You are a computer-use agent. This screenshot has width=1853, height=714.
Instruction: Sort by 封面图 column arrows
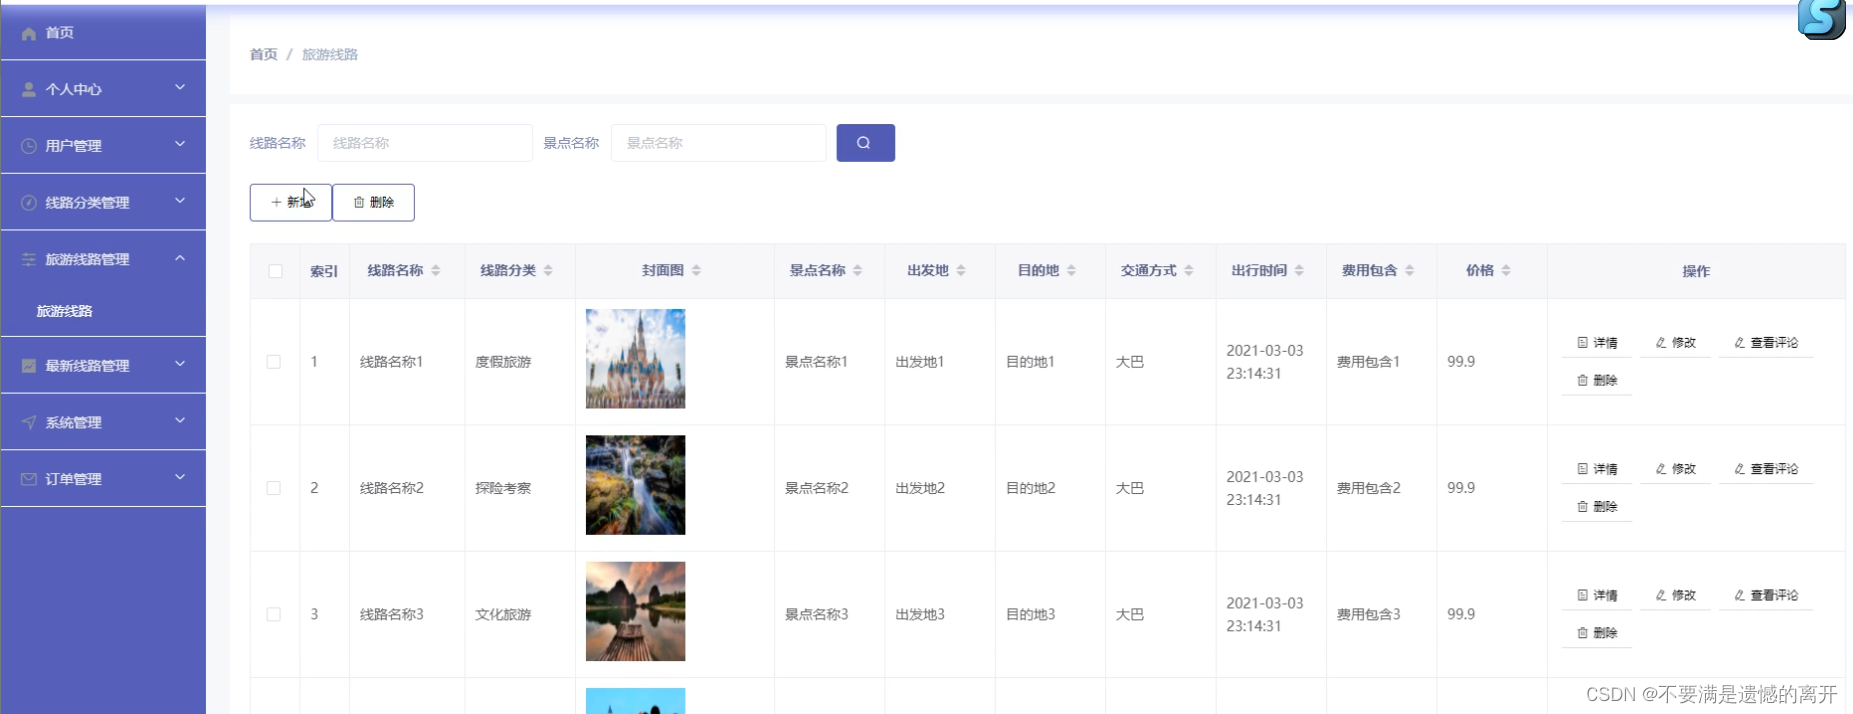[x=696, y=271]
